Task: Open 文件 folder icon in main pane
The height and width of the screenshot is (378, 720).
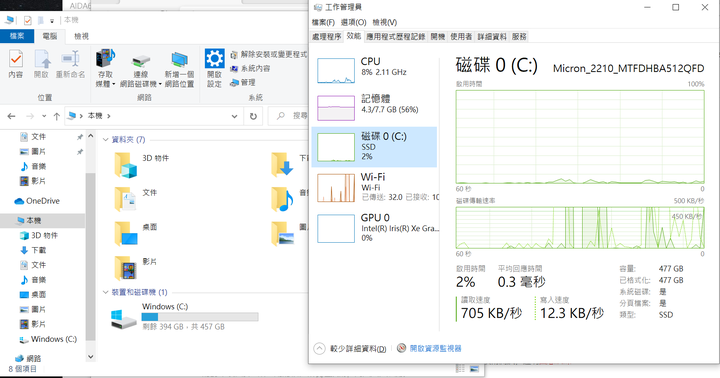Action: coord(126,199)
